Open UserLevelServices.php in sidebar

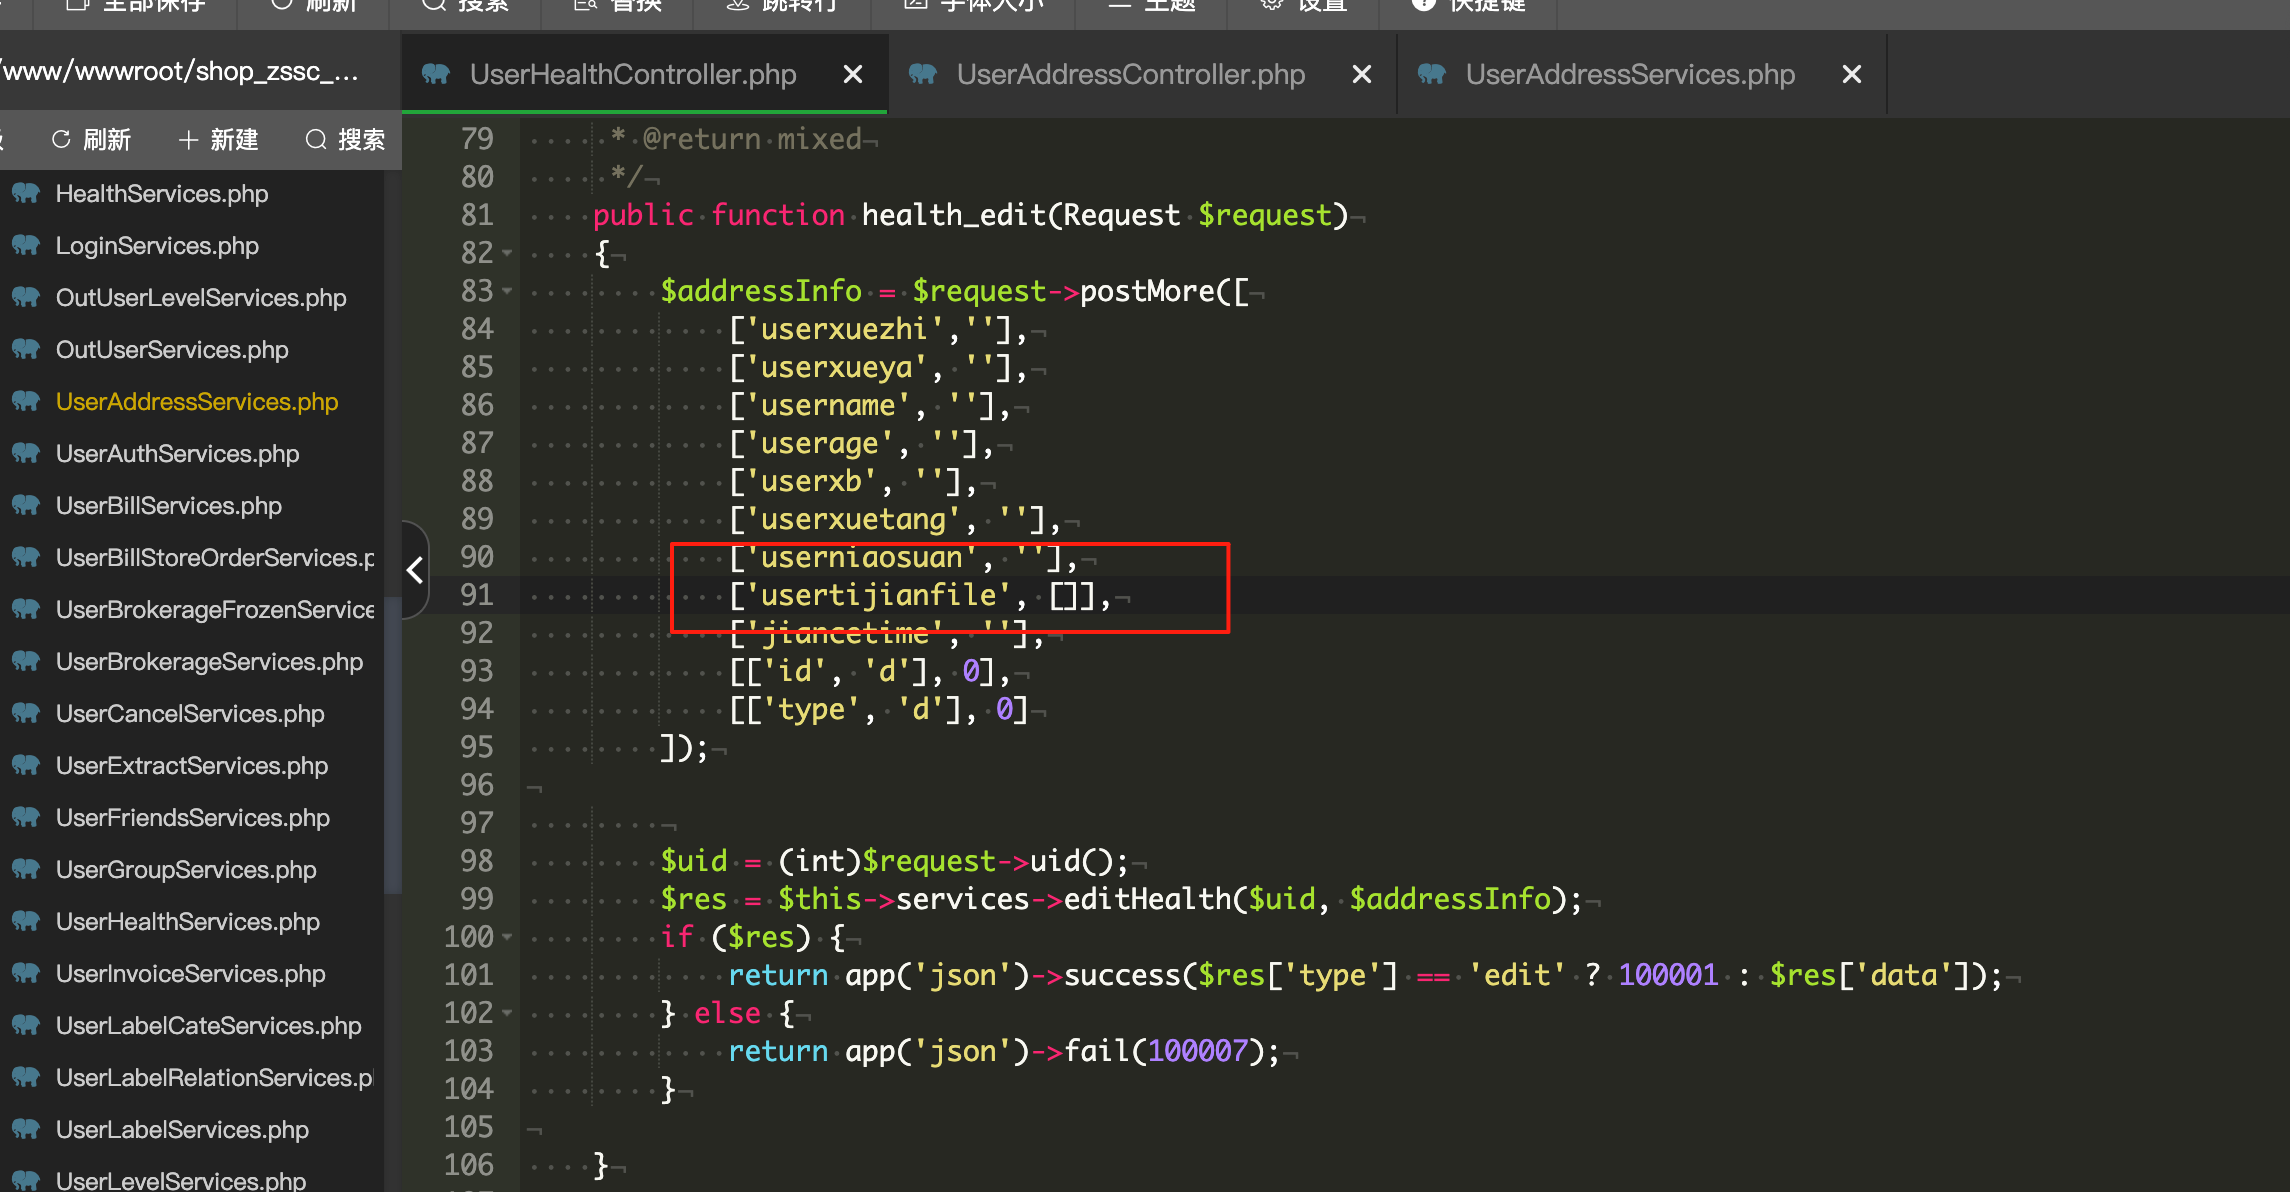(181, 1180)
